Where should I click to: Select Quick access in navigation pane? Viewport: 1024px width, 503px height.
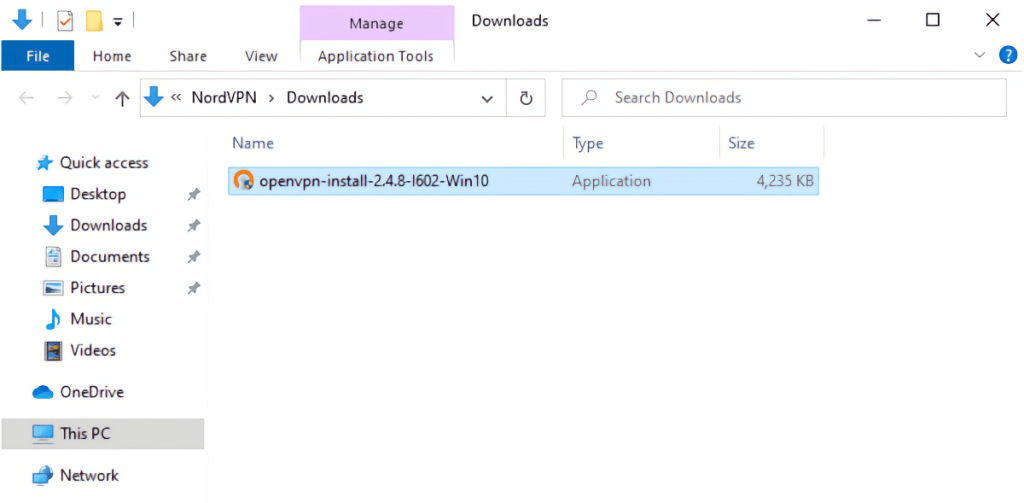(x=104, y=163)
